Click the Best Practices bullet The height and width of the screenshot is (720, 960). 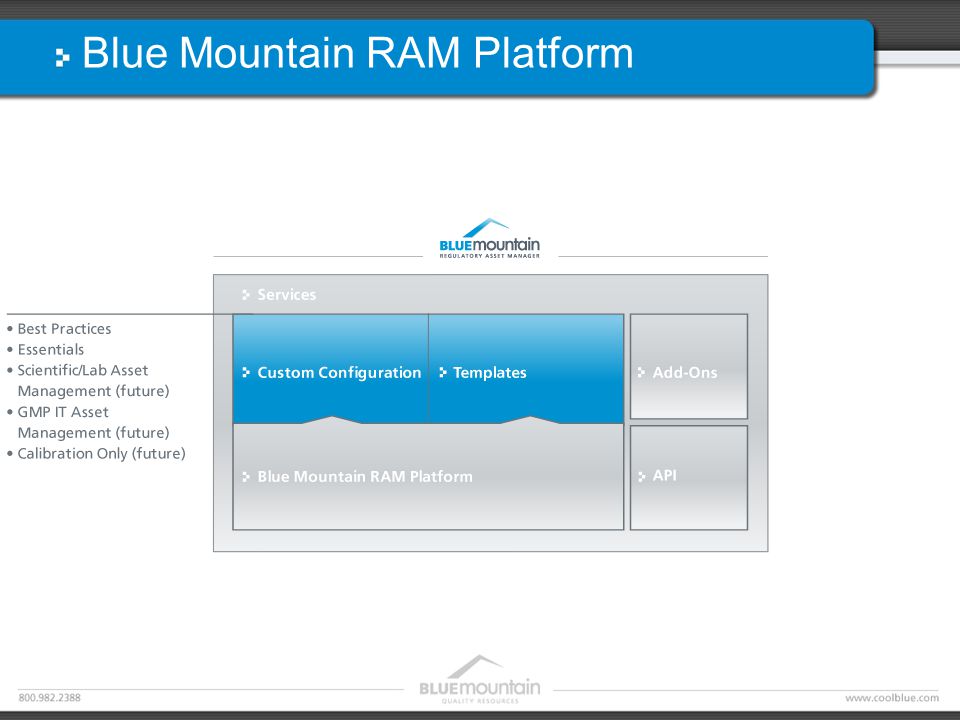(59, 329)
